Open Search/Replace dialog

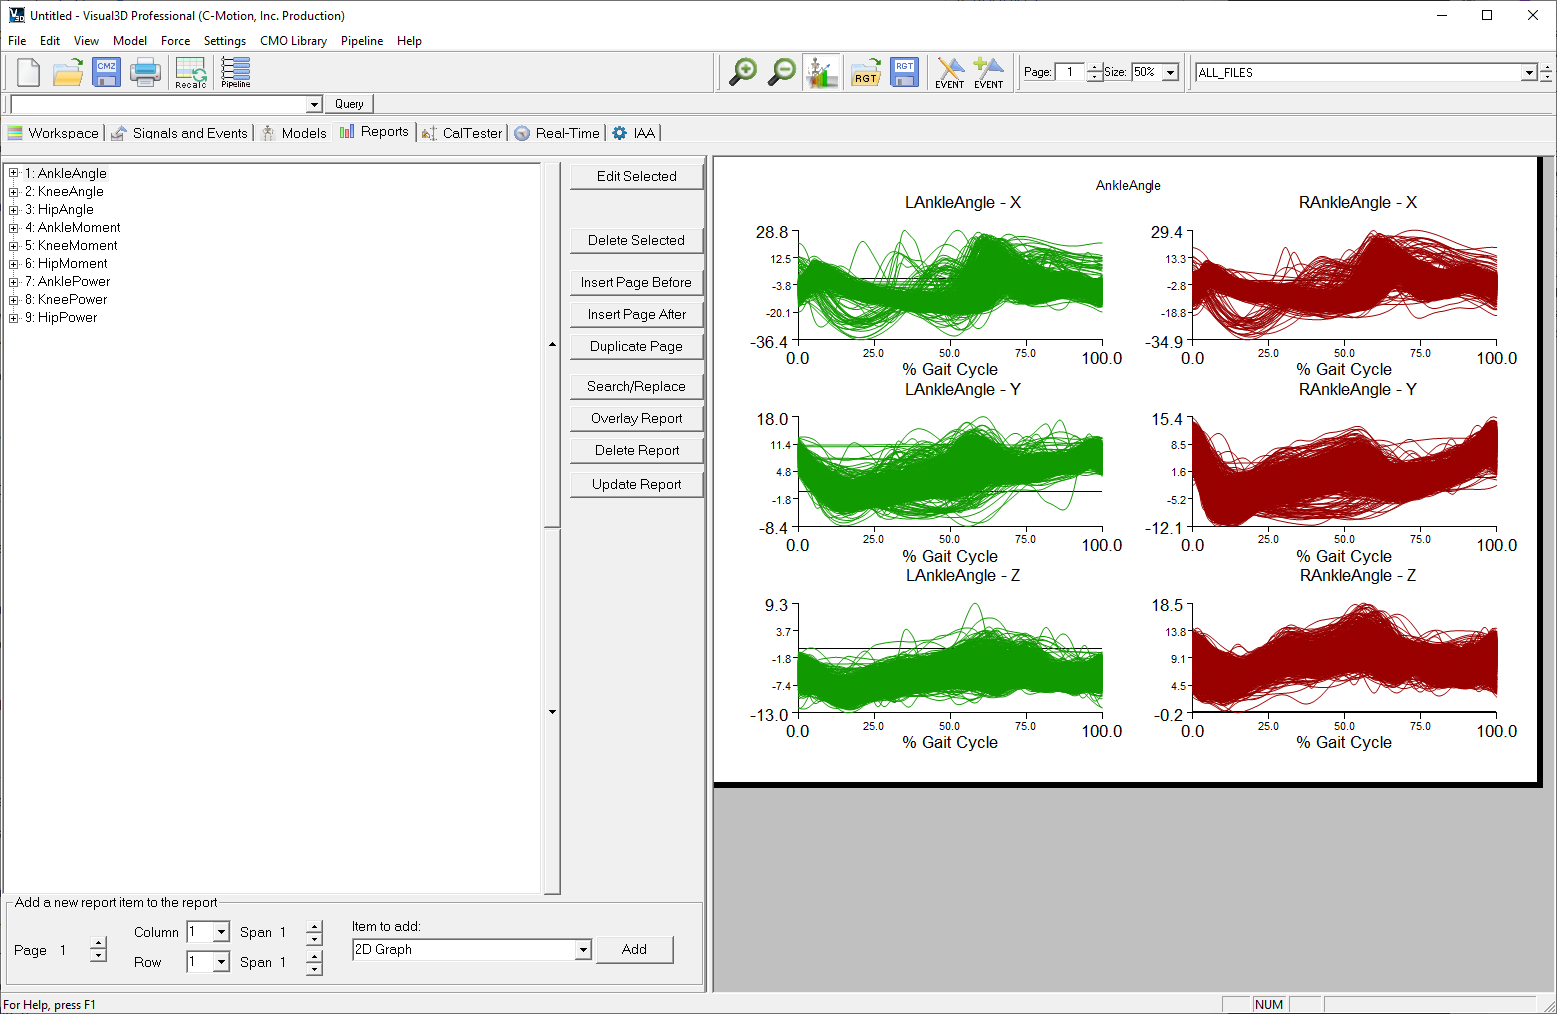tap(637, 386)
